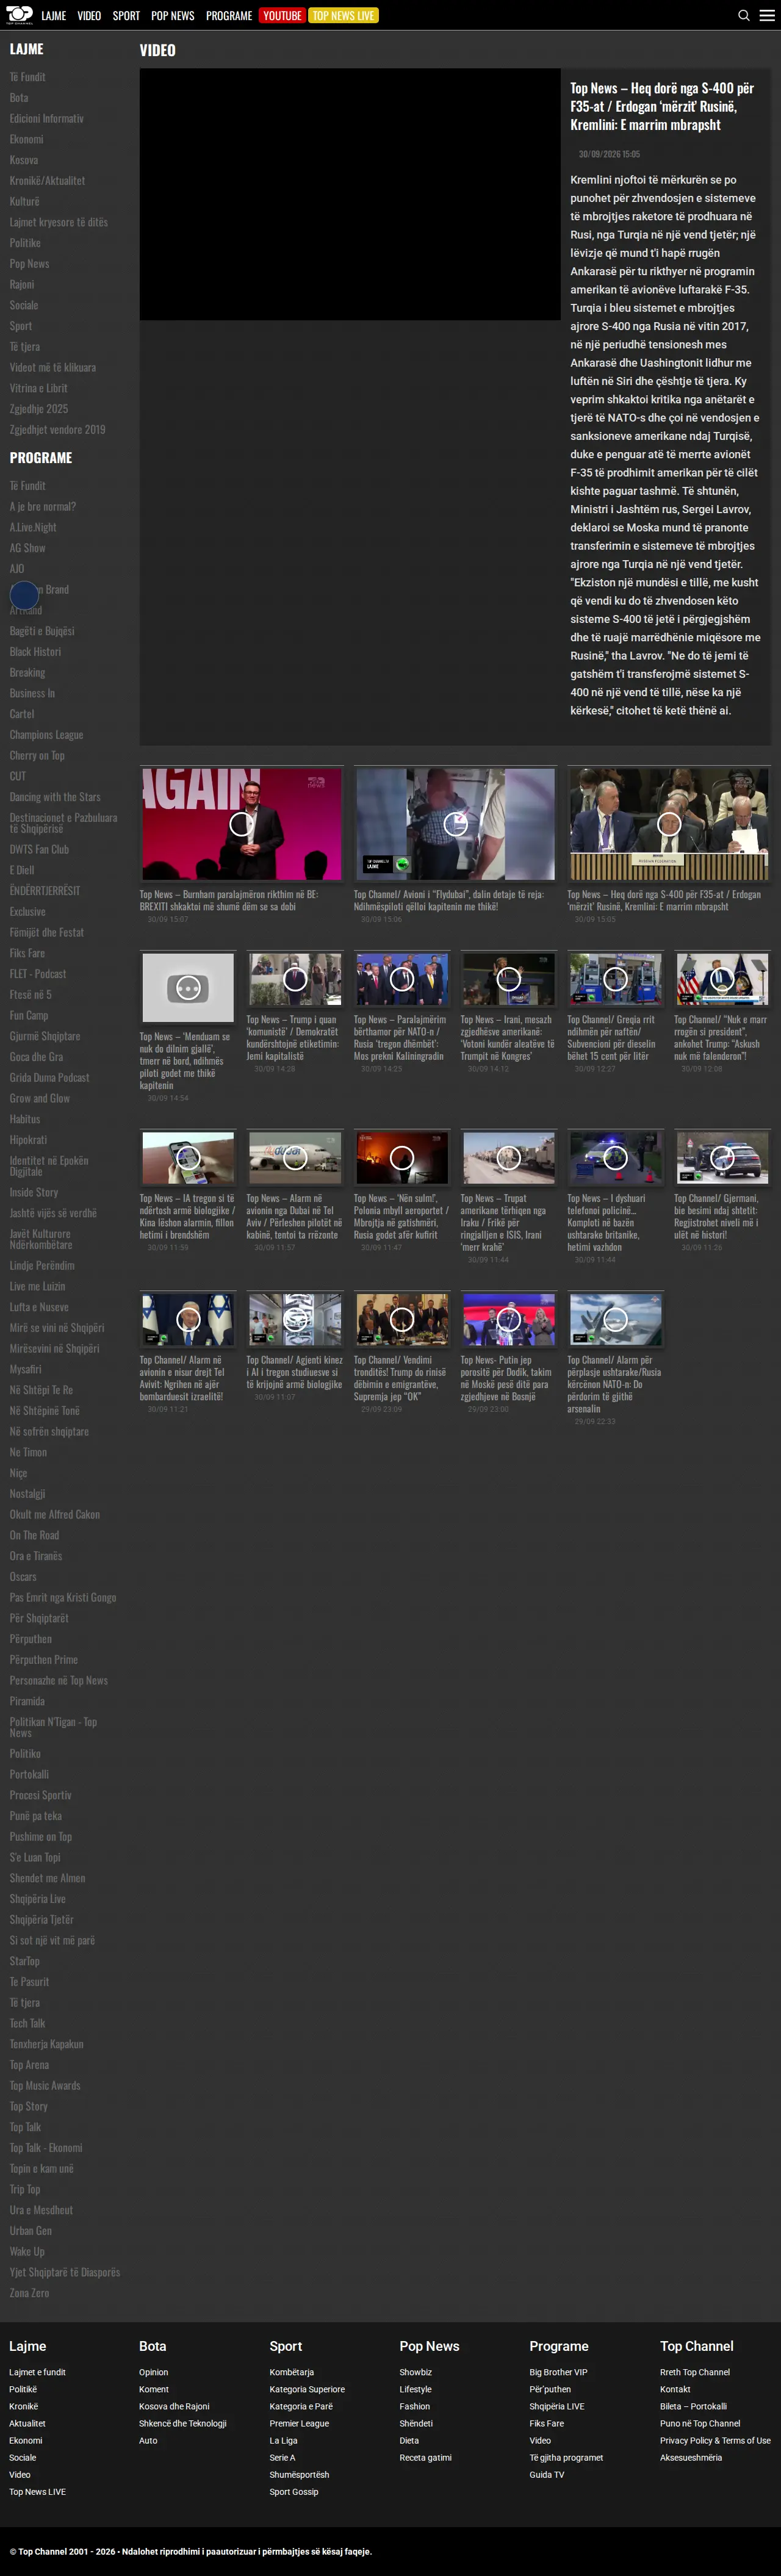Play the Trump 'komuniste' video thumbnail
Viewport: 781px width, 2576px height.
295,979
